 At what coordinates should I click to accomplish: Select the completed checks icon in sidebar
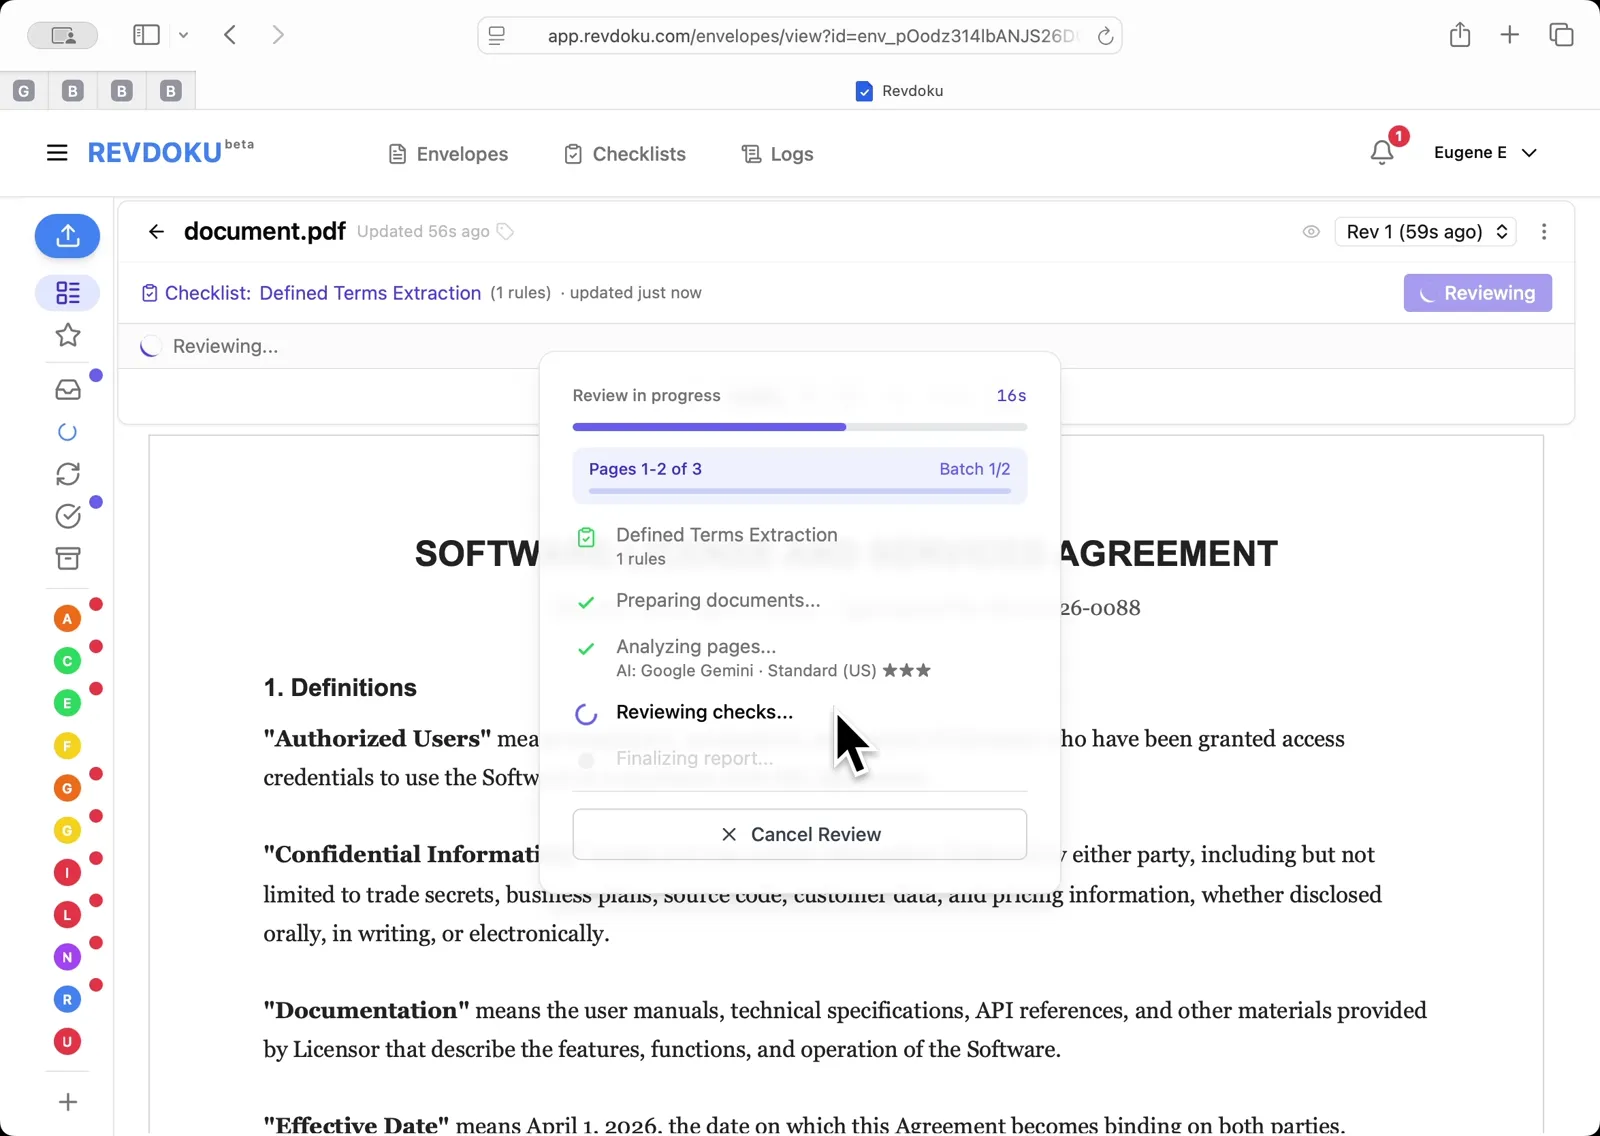click(67, 516)
